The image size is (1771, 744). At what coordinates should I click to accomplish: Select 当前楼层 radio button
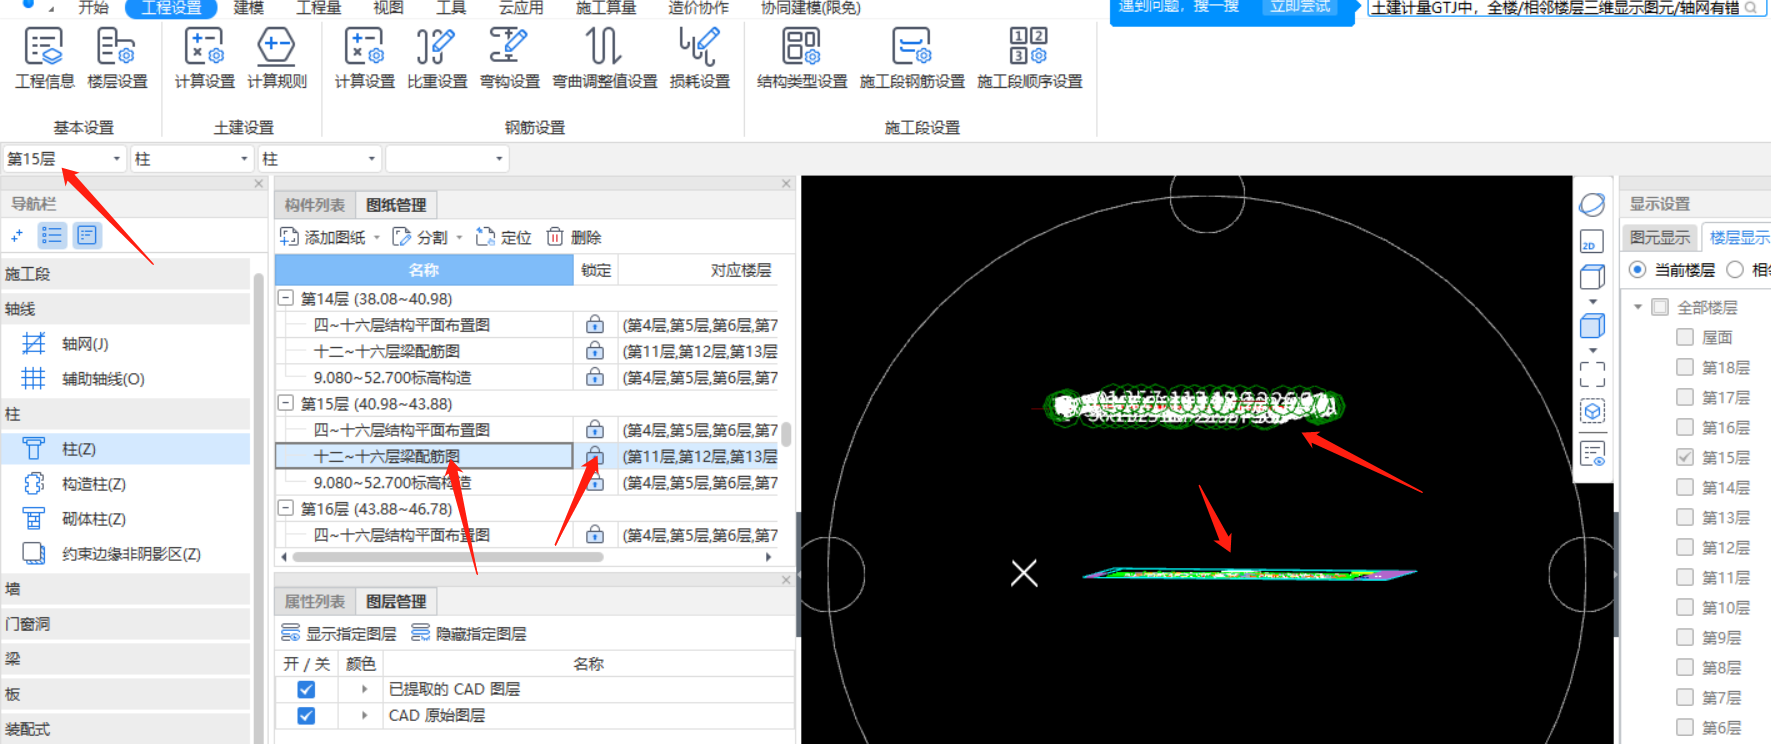[1638, 269]
